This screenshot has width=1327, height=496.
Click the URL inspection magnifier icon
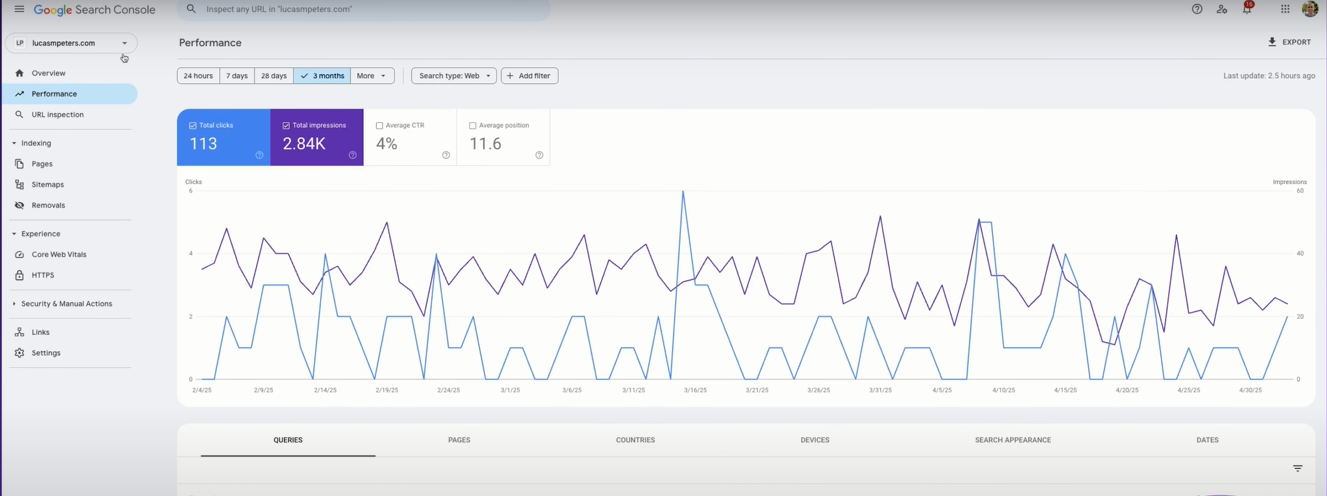pyautogui.click(x=19, y=115)
